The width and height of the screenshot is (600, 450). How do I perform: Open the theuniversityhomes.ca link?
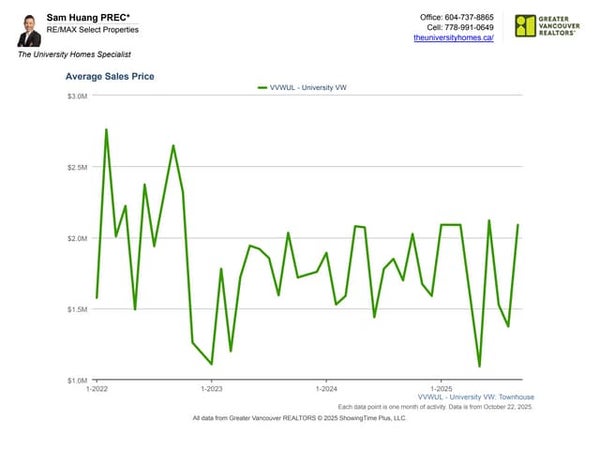454,37
